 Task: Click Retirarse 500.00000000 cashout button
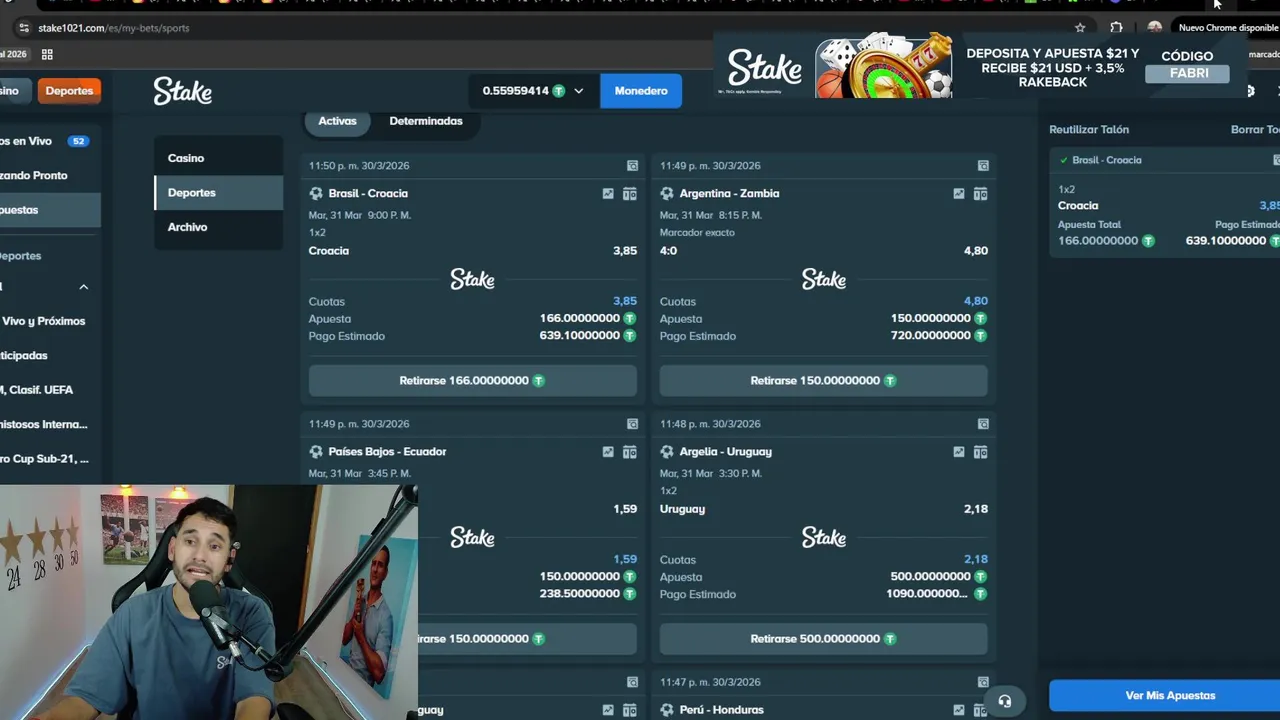(x=823, y=638)
